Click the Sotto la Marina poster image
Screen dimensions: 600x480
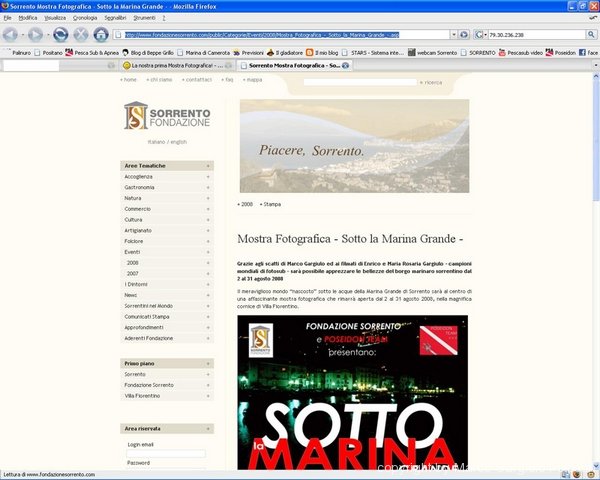point(352,393)
